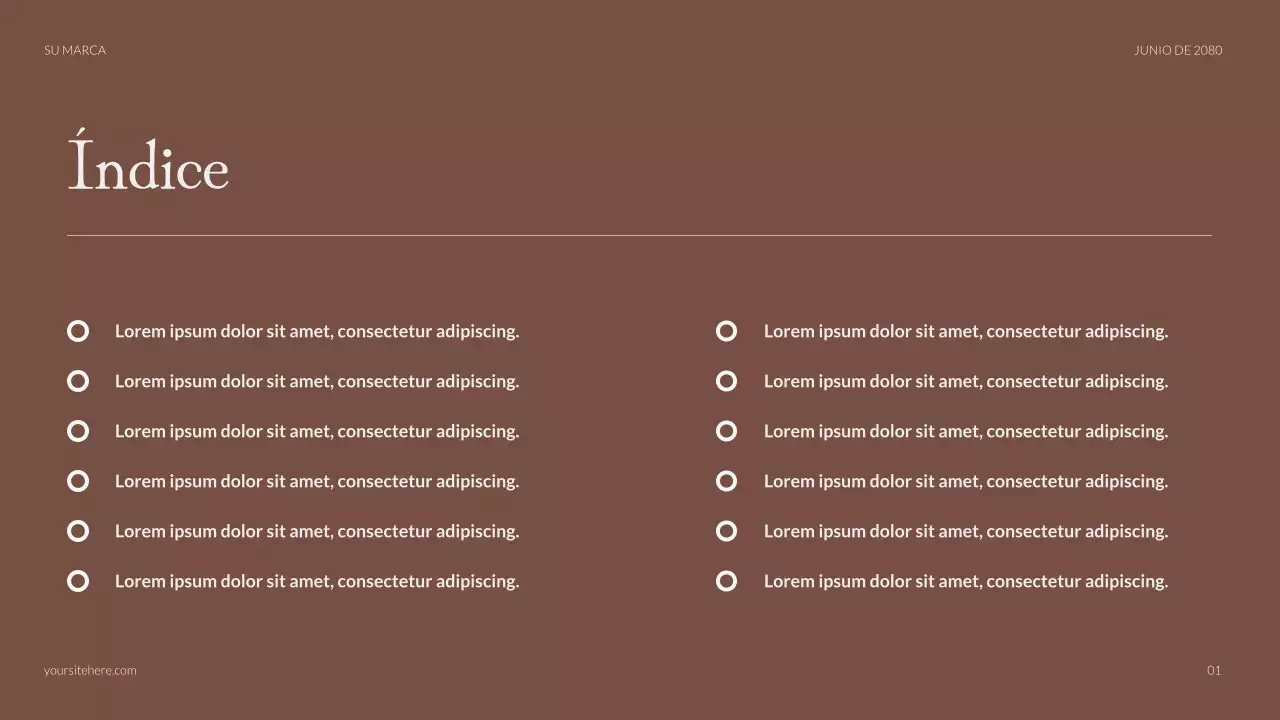This screenshot has height=720, width=1280.
Task: Select the second Lorem ipsum line in left column
Action: [x=317, y=381]
